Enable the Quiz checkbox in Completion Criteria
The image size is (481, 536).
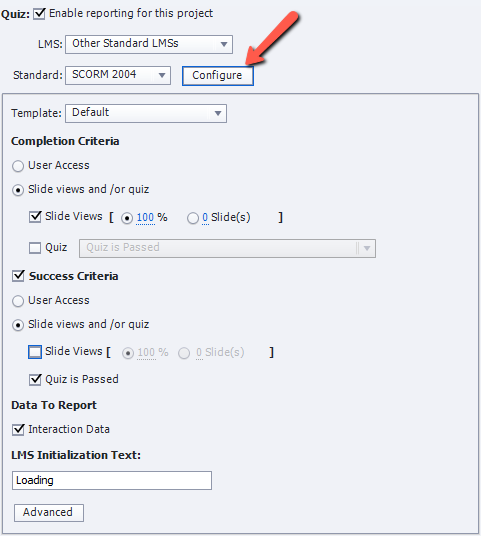[x=35, y=248]
